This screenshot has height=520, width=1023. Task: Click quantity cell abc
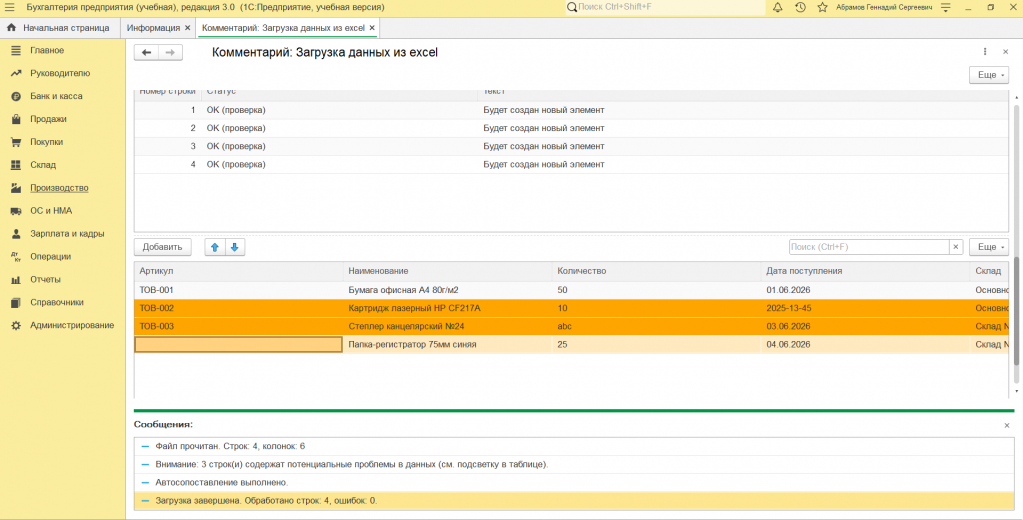656,326
